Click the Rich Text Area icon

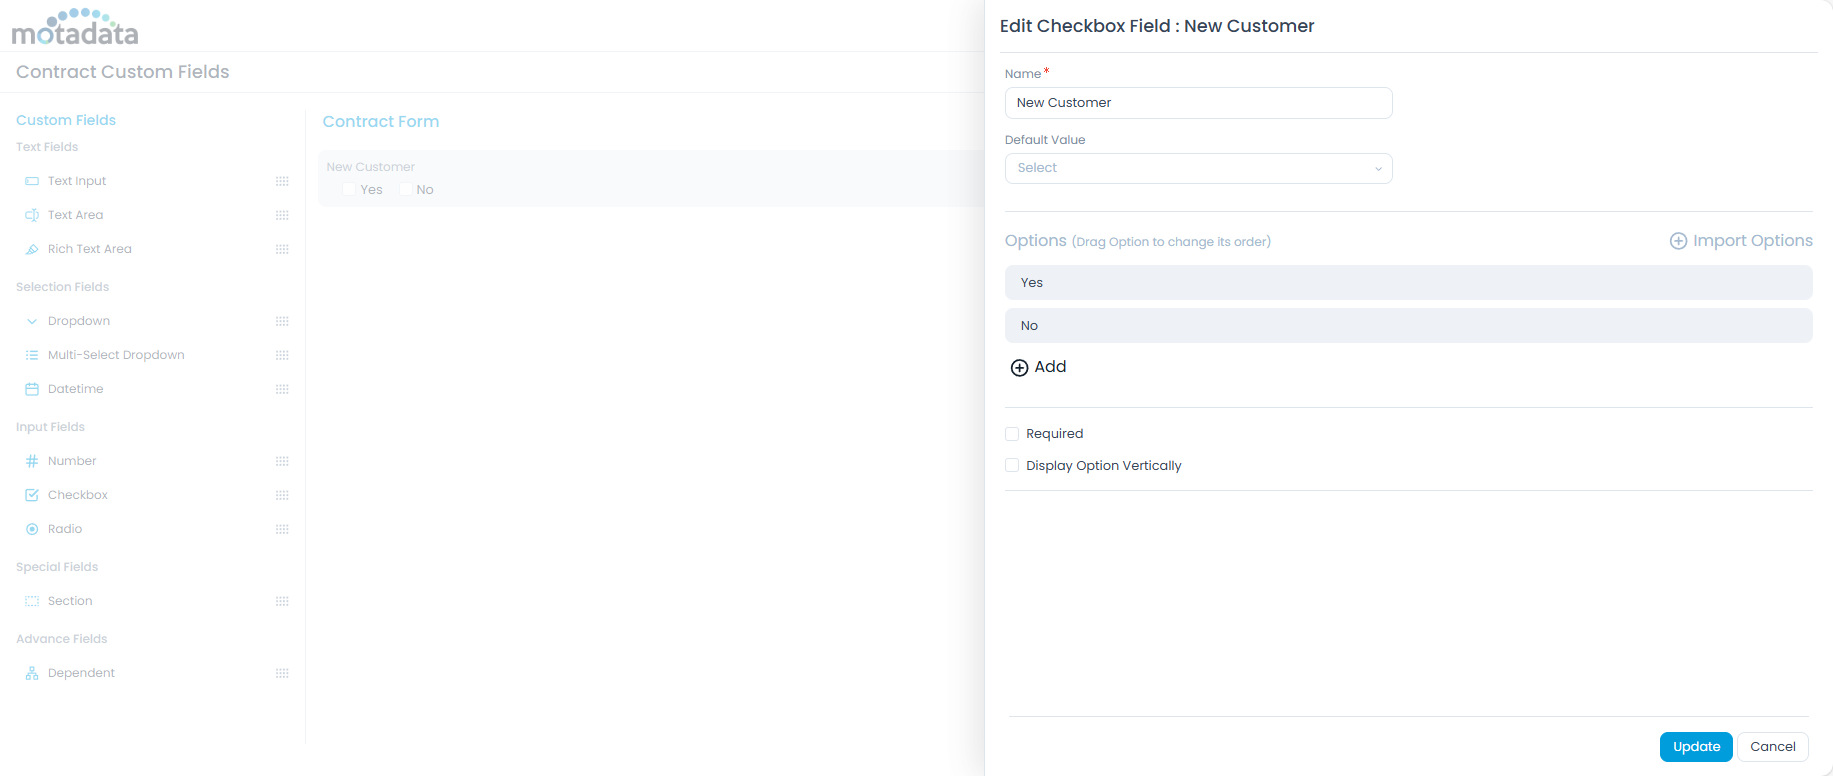pos(32,249)
